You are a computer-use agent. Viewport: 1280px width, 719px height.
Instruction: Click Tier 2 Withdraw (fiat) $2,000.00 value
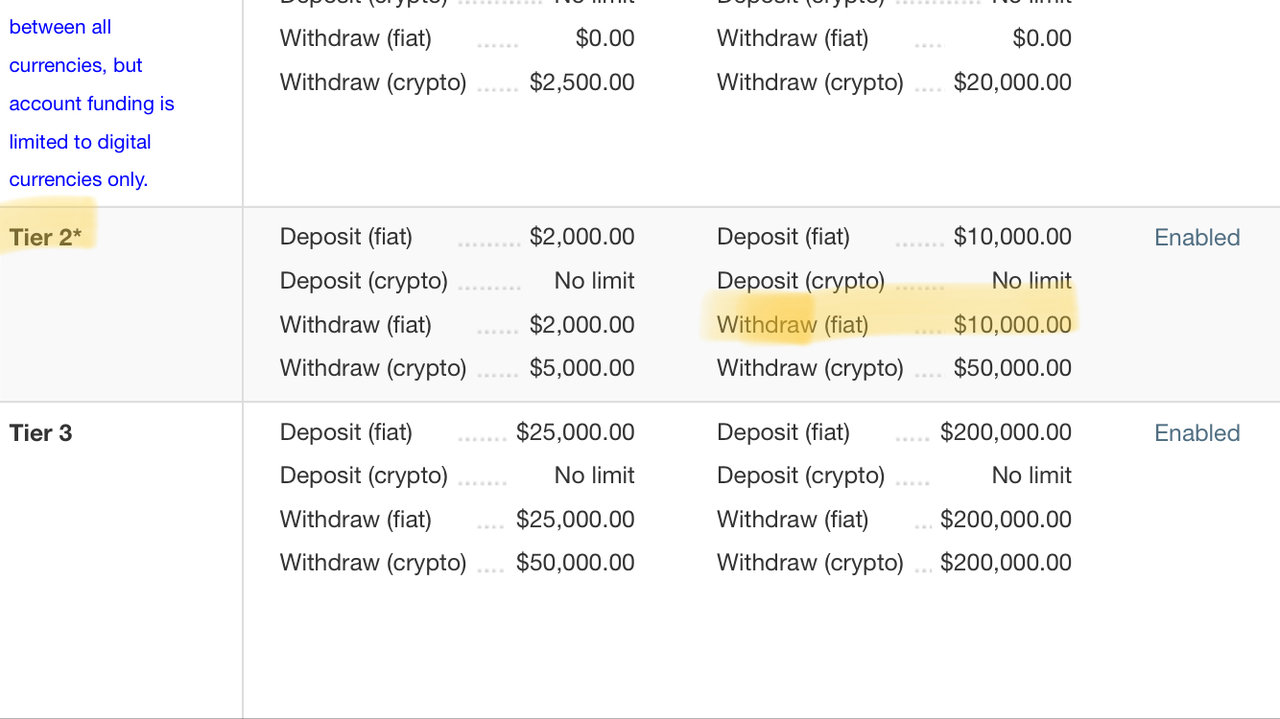[582, 325]
